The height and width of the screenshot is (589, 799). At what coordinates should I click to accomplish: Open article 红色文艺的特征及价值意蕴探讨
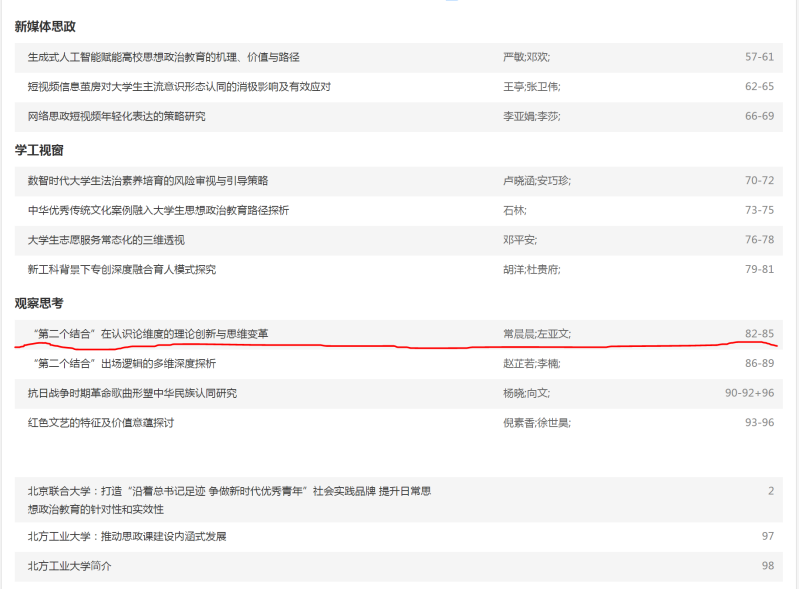[x=100, y=423]
